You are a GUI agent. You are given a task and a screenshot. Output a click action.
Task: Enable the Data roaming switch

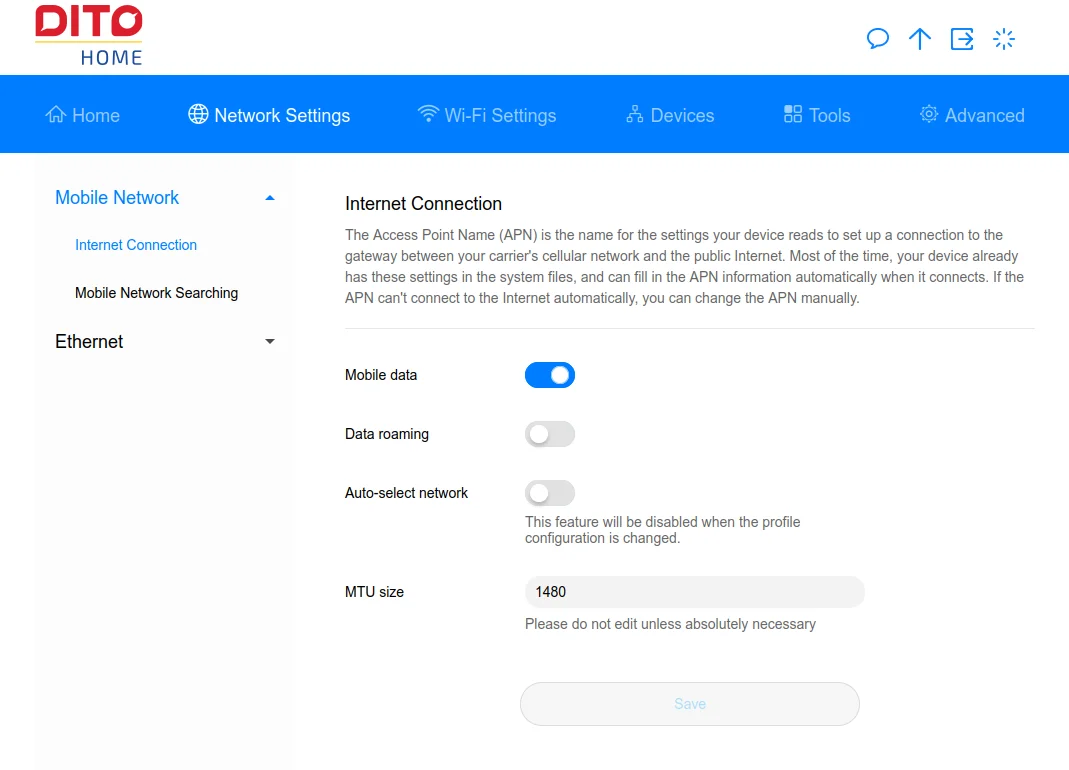point(549,434)
